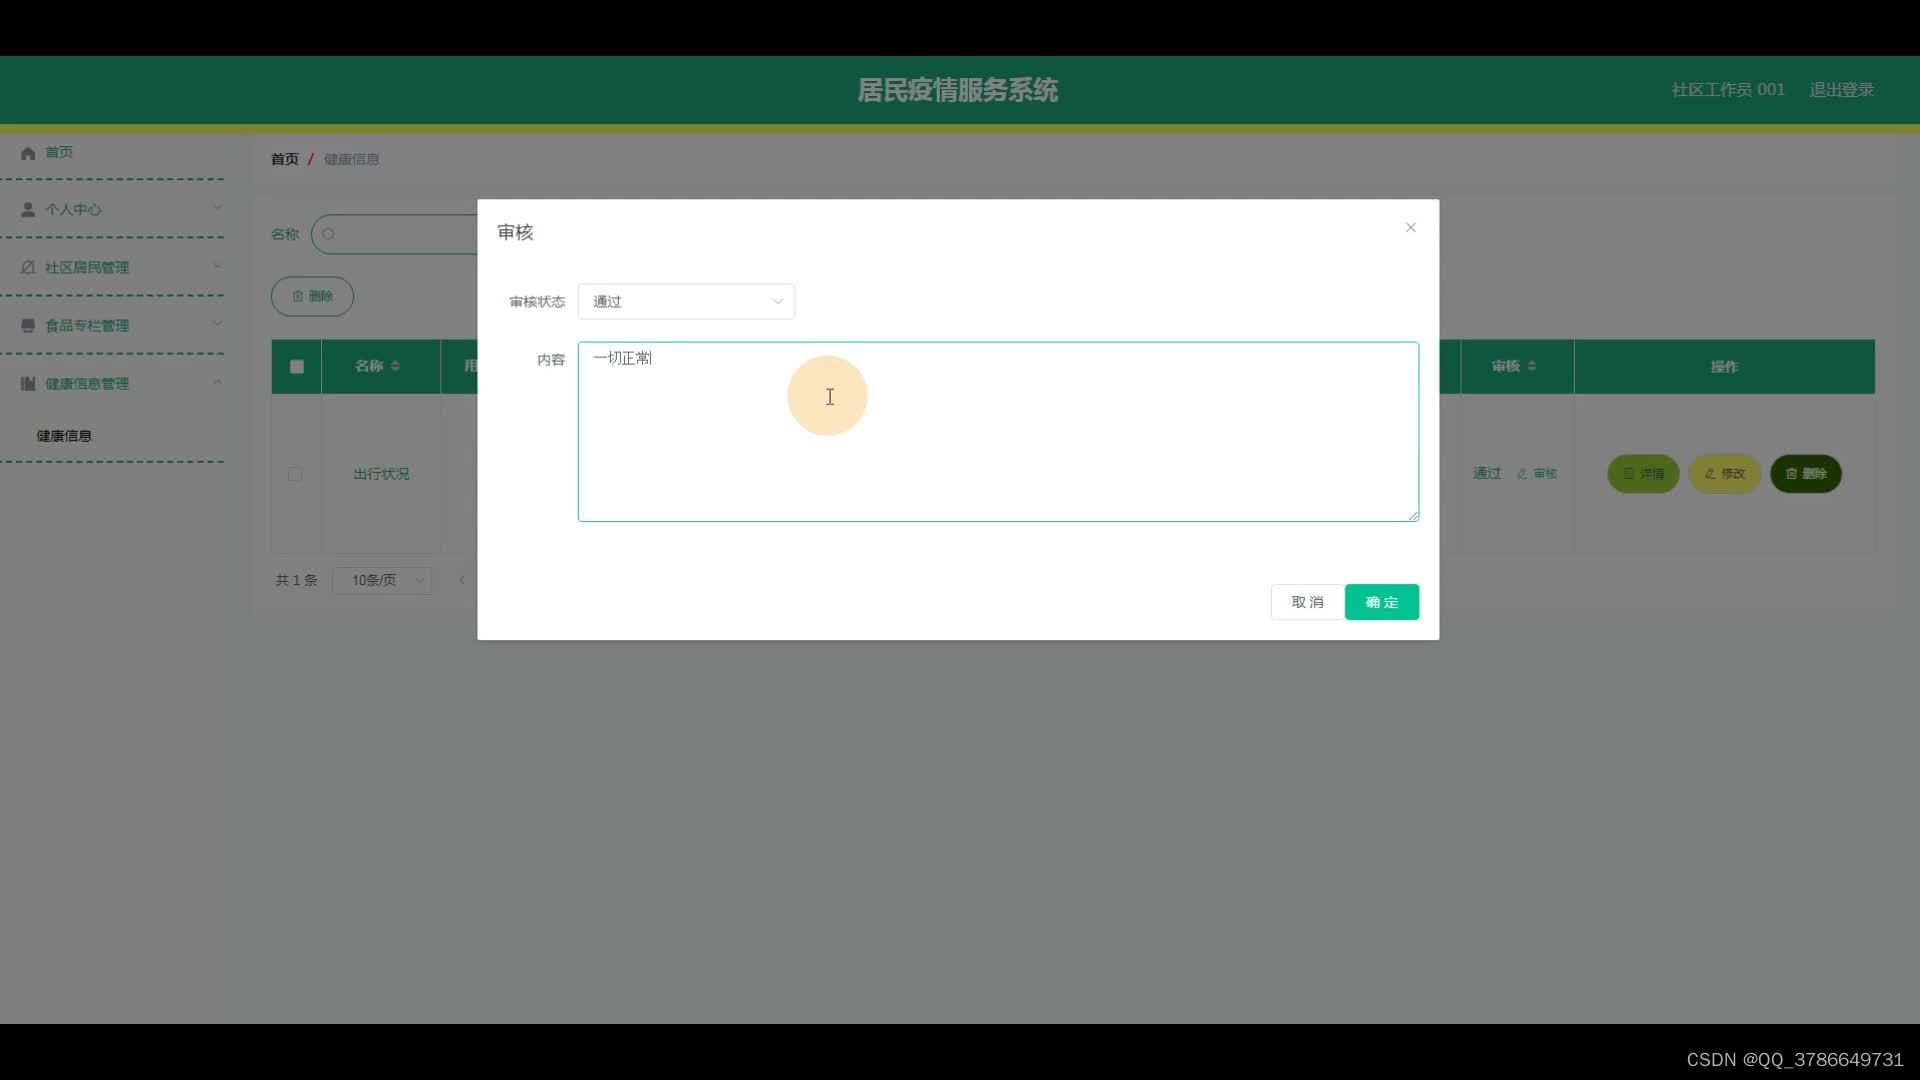
Task: Click 首页 breadcrumb link
Action: (x=285, y=159)
